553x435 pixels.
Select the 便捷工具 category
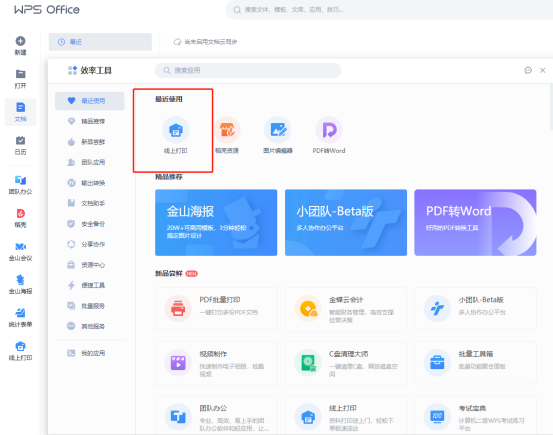90,285
